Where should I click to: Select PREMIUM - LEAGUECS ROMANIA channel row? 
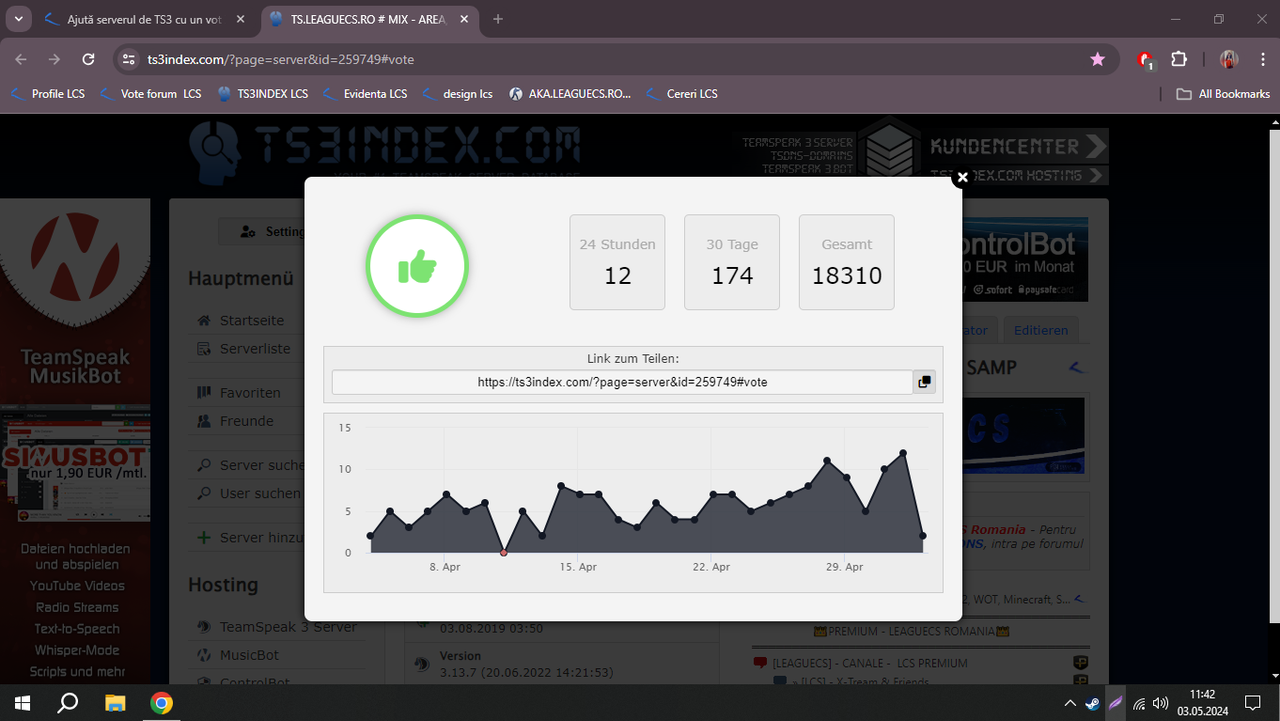point(910,631)
